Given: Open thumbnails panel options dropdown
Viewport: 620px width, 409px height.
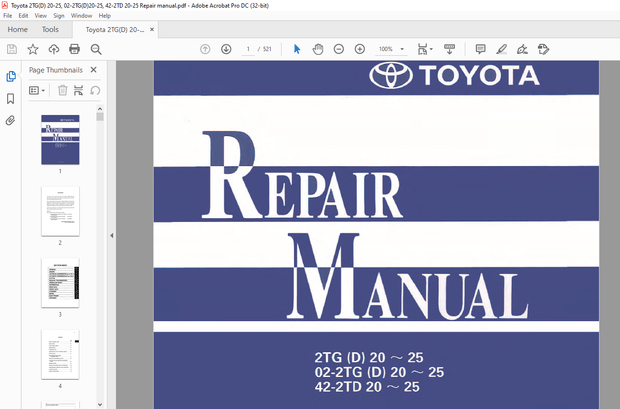Looking at the screenshot, I should pos(37,91).
